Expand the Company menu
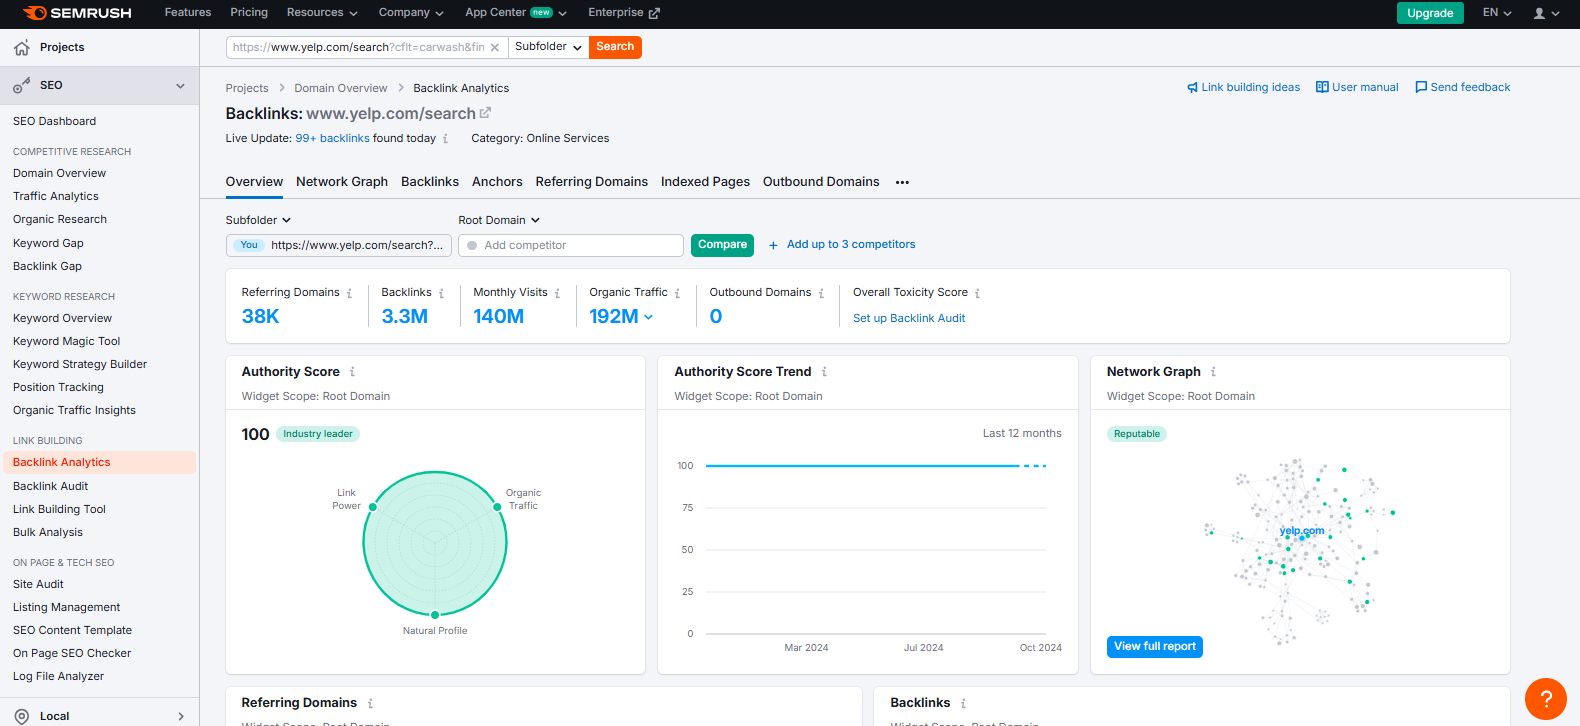The width and height of the screenshot is (1580, 726). click(x=411, y=13)
